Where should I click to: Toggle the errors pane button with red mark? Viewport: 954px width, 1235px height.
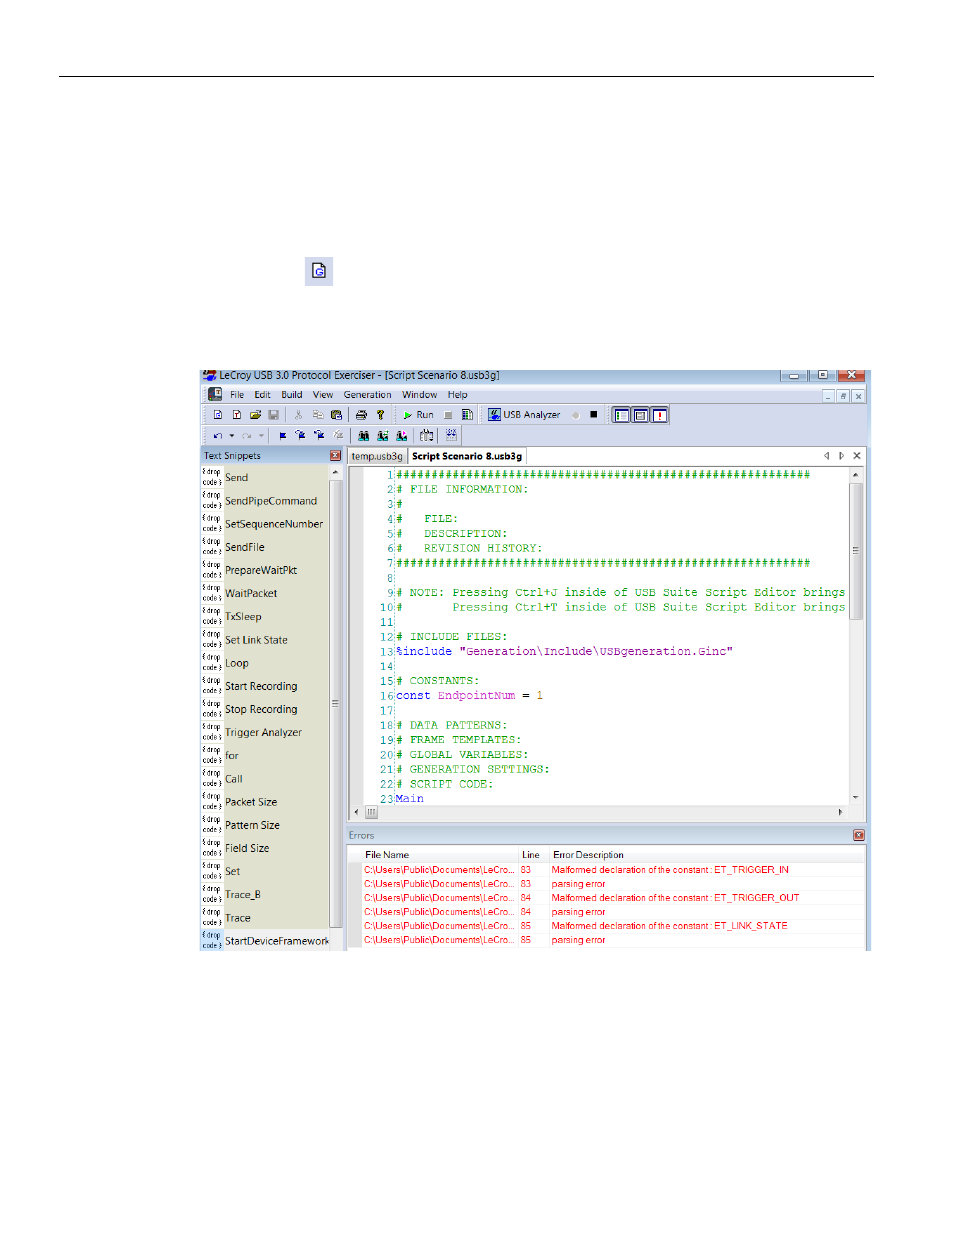point(659,415)
